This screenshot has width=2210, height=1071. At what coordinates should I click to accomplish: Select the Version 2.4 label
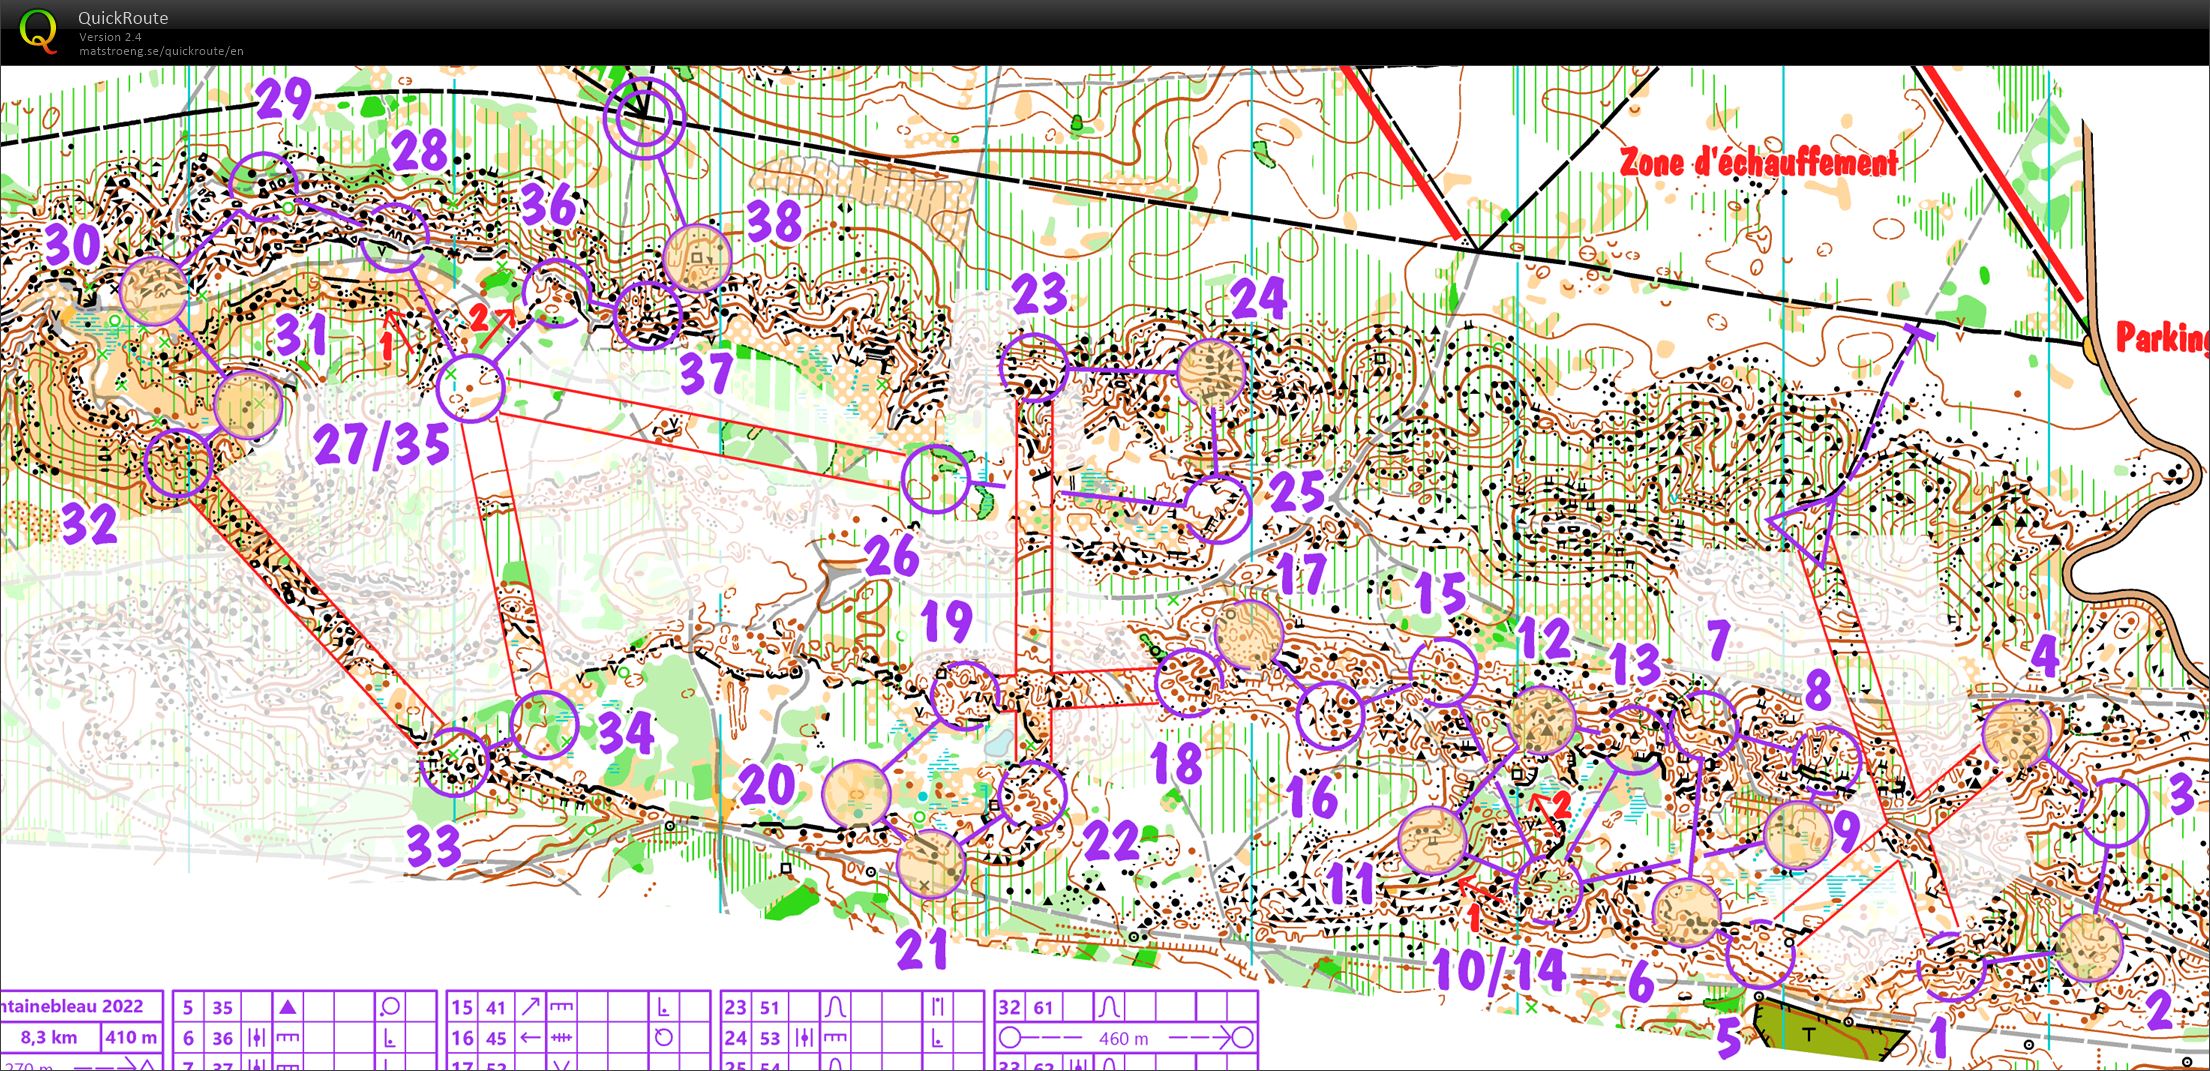(x=110, y=37)
